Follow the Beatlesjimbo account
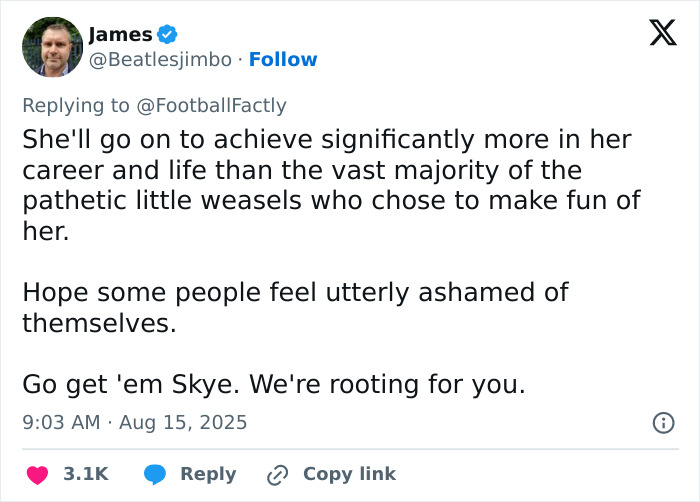 (x=283, y=60)
